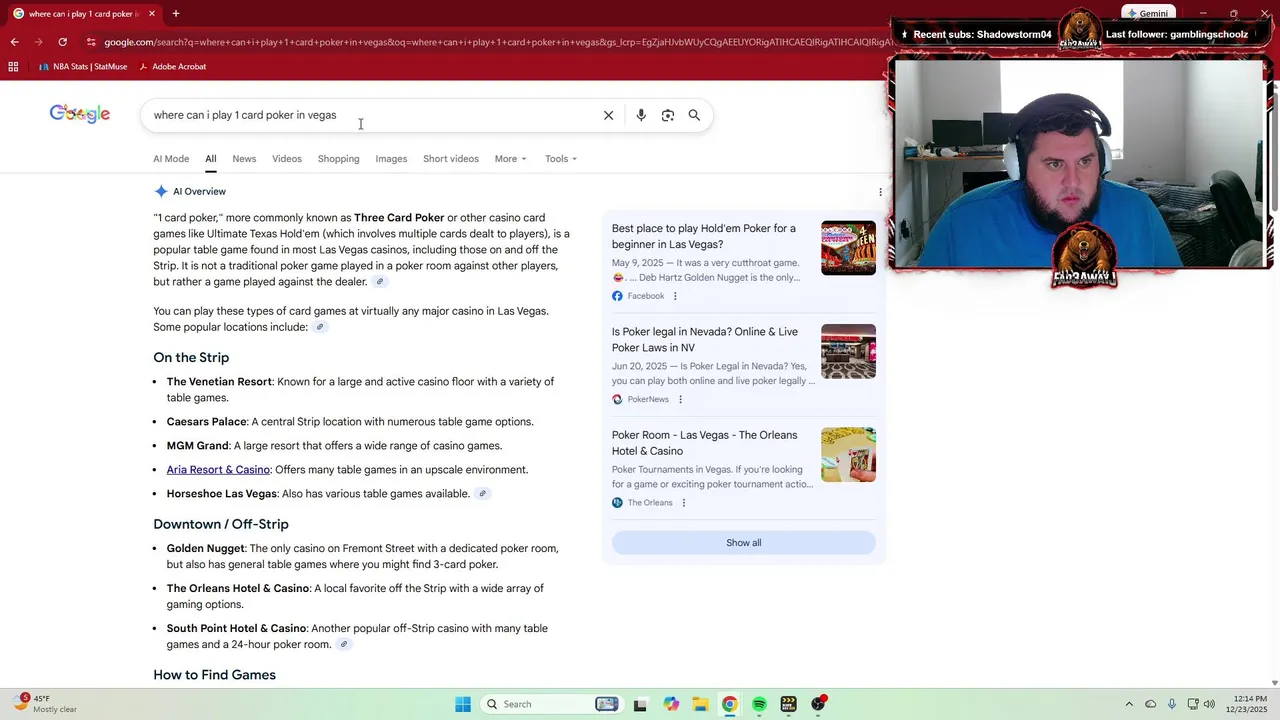Image resolution: width=1280 pixels, height=720 pixels.
Task: Select the All results tab
Action: click(x=211, y=159)
